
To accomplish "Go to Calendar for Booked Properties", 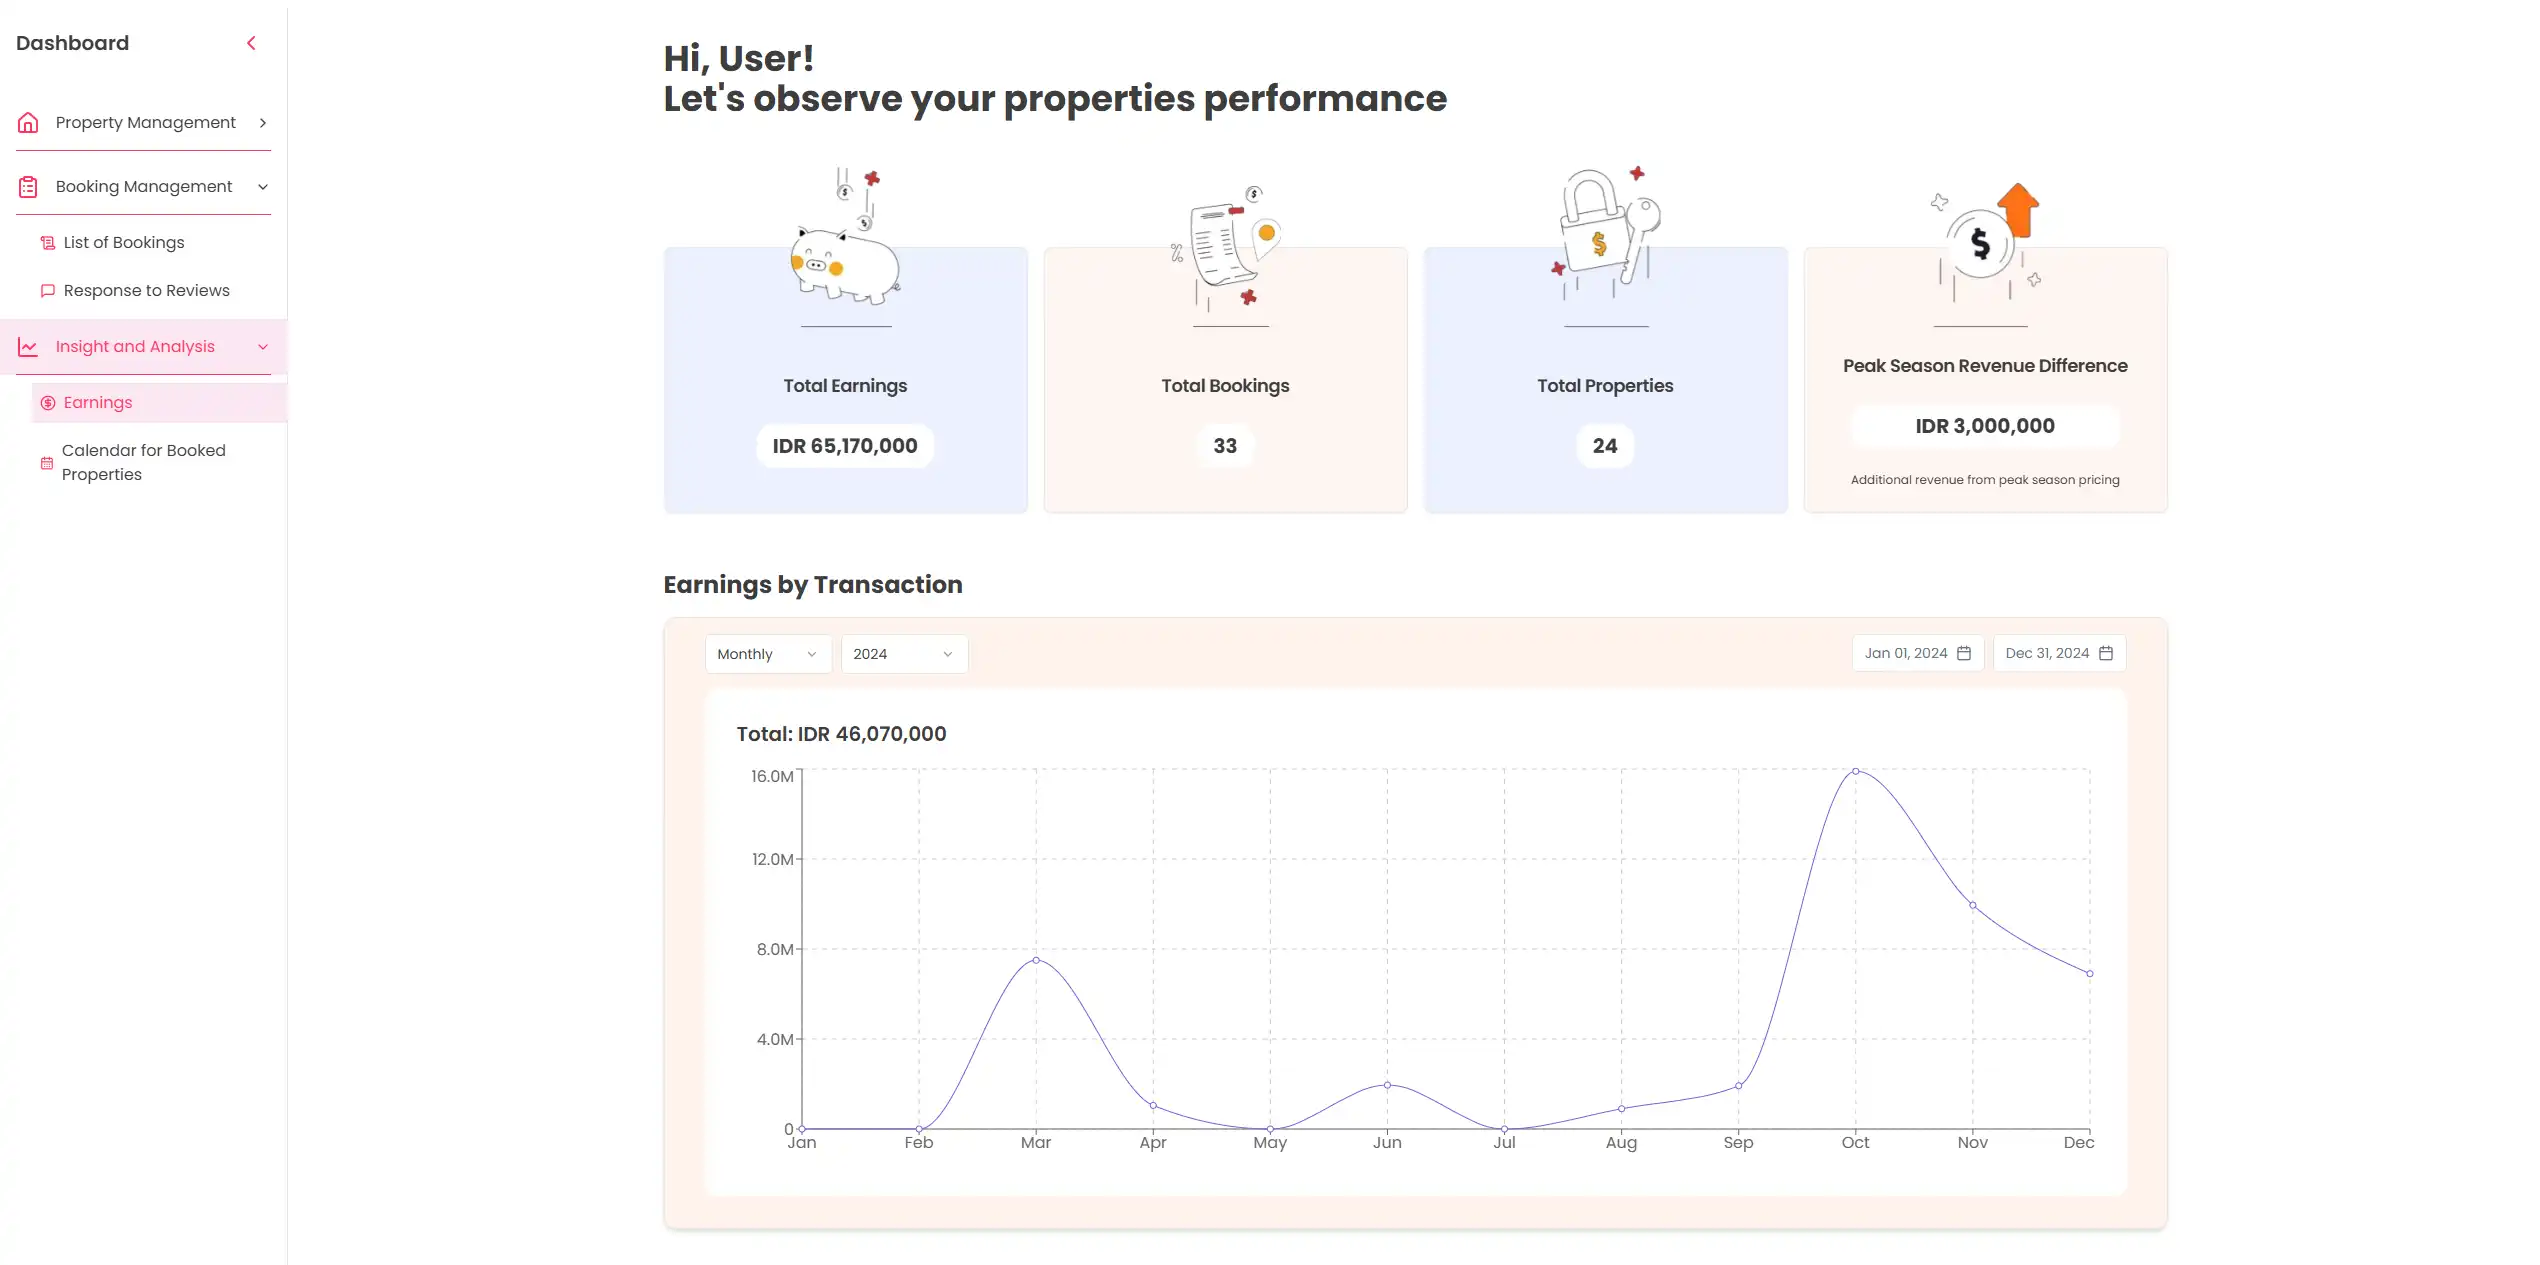I will tap(143, 463).
